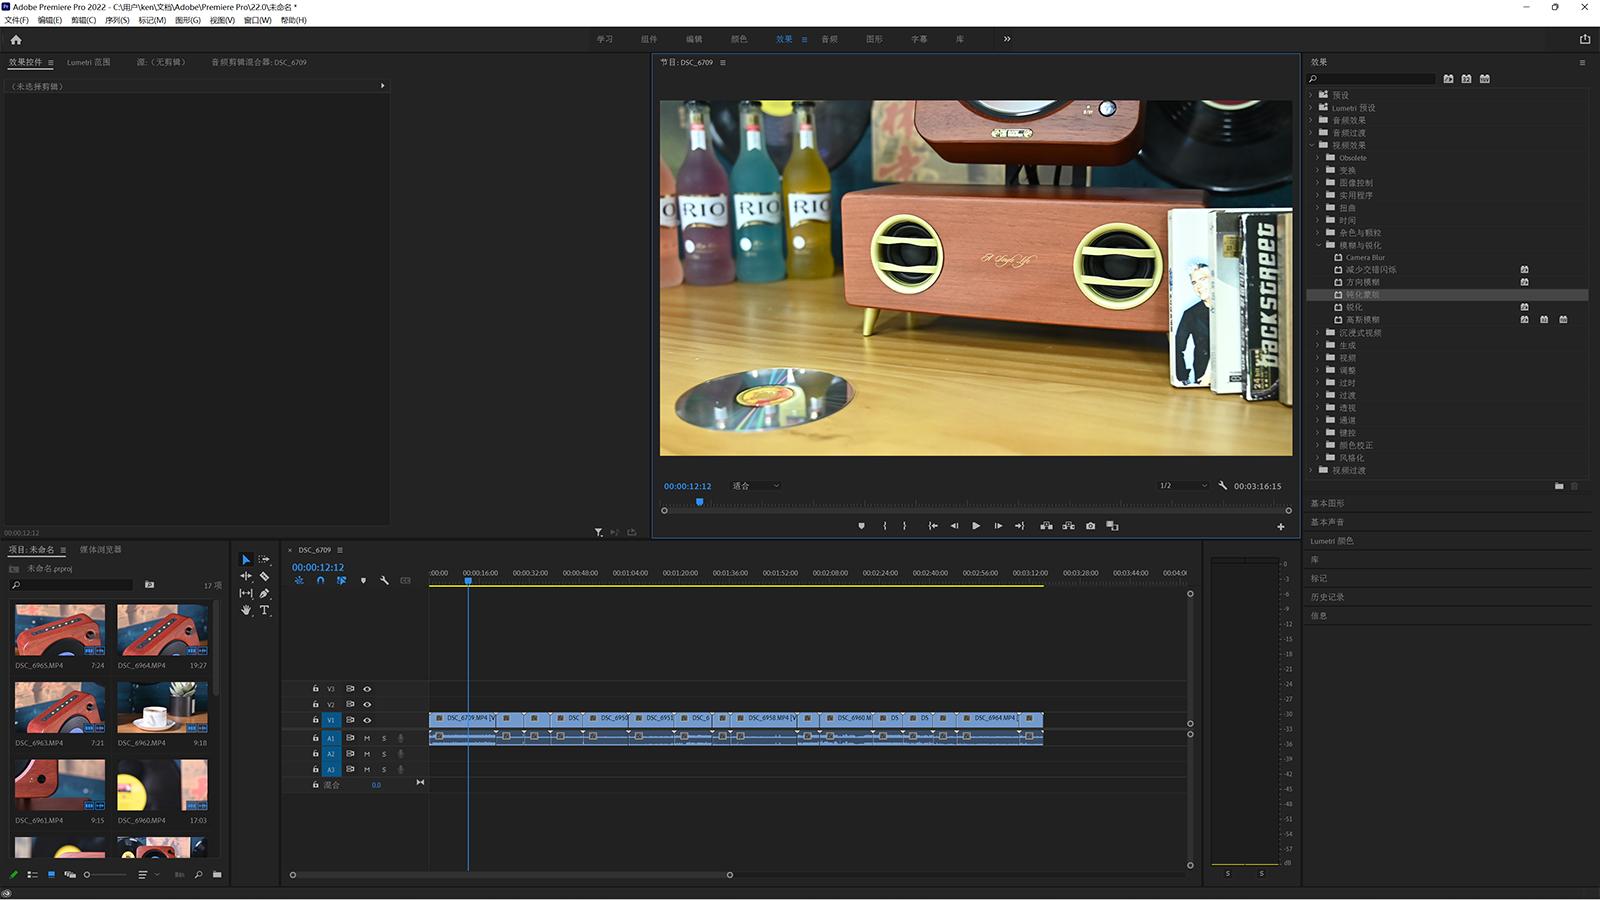
Task: Open the 剪辑(C) menu
Action: coord(84,20)
